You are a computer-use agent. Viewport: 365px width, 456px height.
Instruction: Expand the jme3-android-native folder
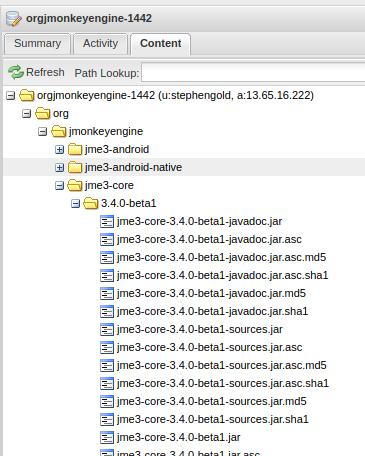(x=59, y=168)
